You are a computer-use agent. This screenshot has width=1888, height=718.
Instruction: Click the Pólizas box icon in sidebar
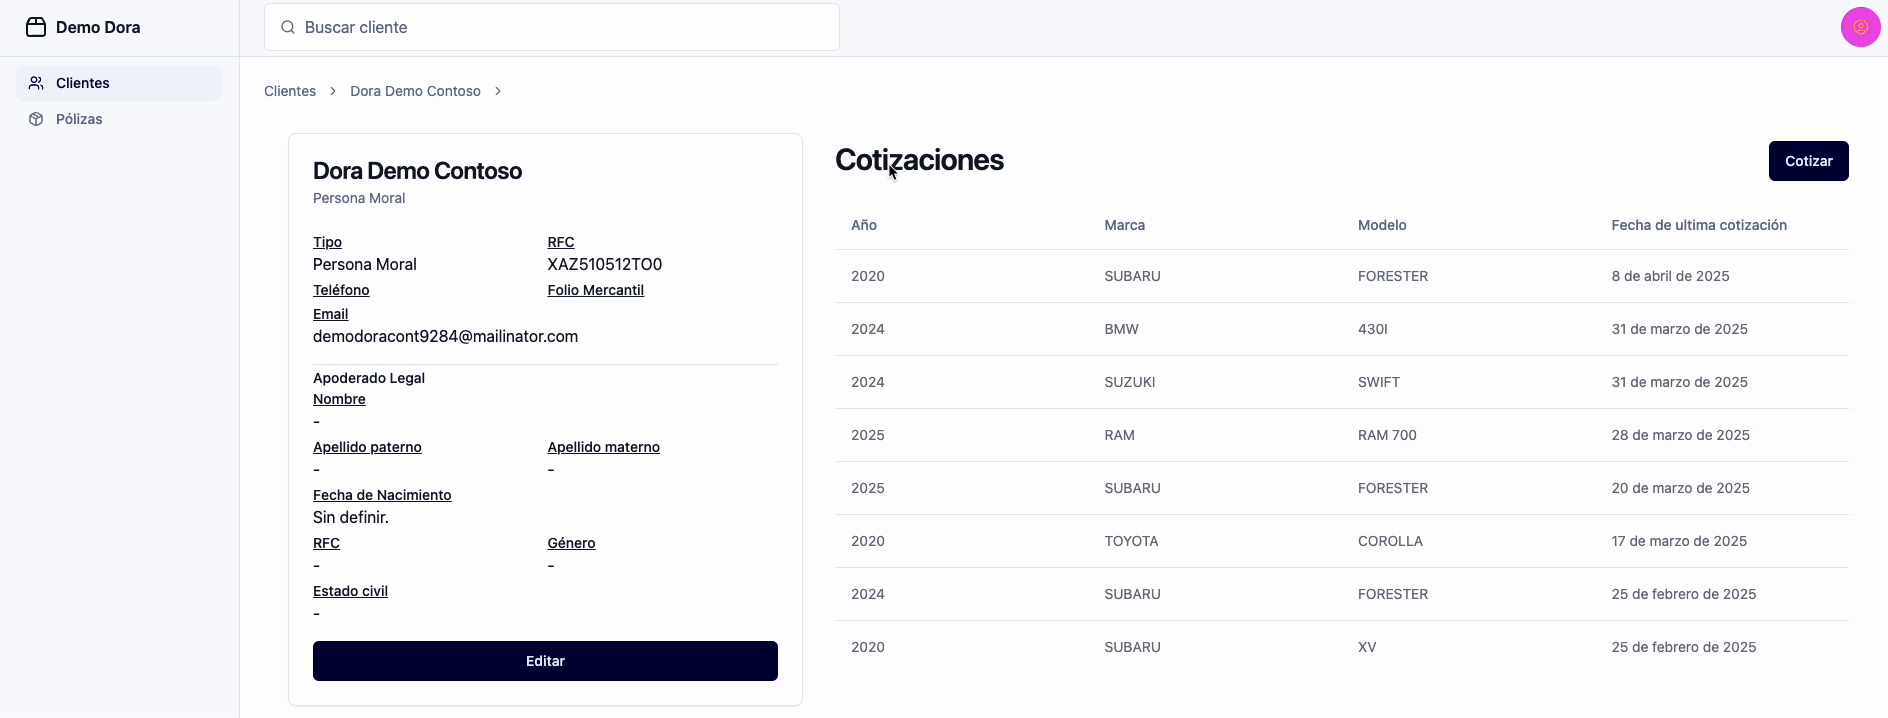36,119
